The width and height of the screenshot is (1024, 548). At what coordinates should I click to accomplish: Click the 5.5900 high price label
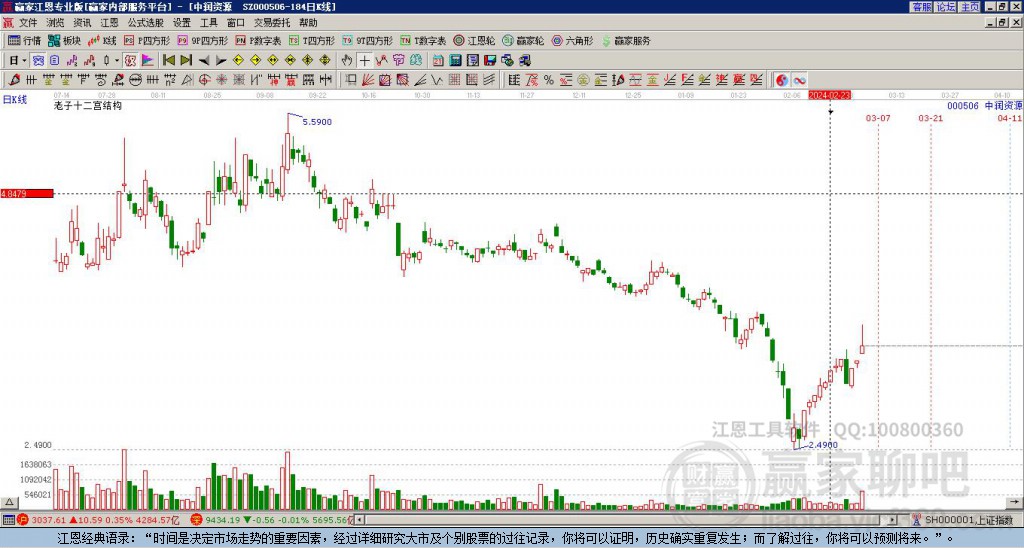(x=317, y=121)
